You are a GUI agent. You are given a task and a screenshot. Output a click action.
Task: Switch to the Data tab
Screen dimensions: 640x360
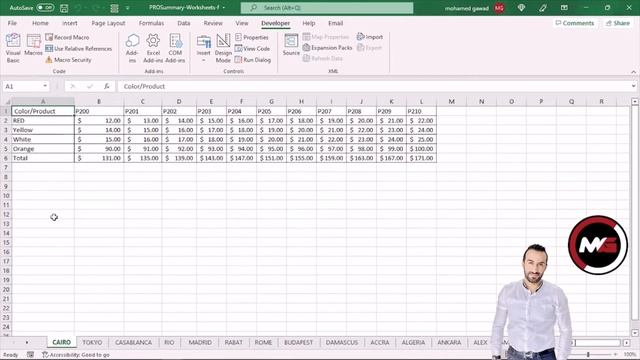(184, 23)
